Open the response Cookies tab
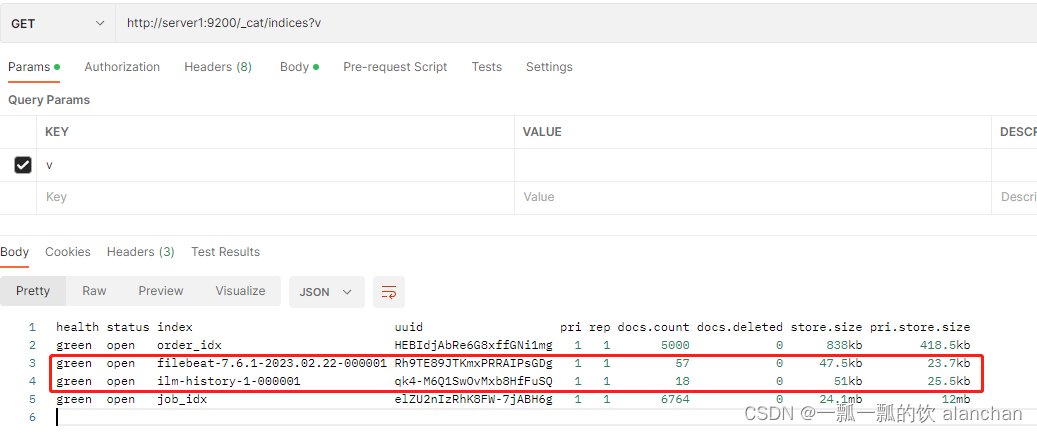The width and height of the screenshot is (1037, 433). [x=67, y=252]
